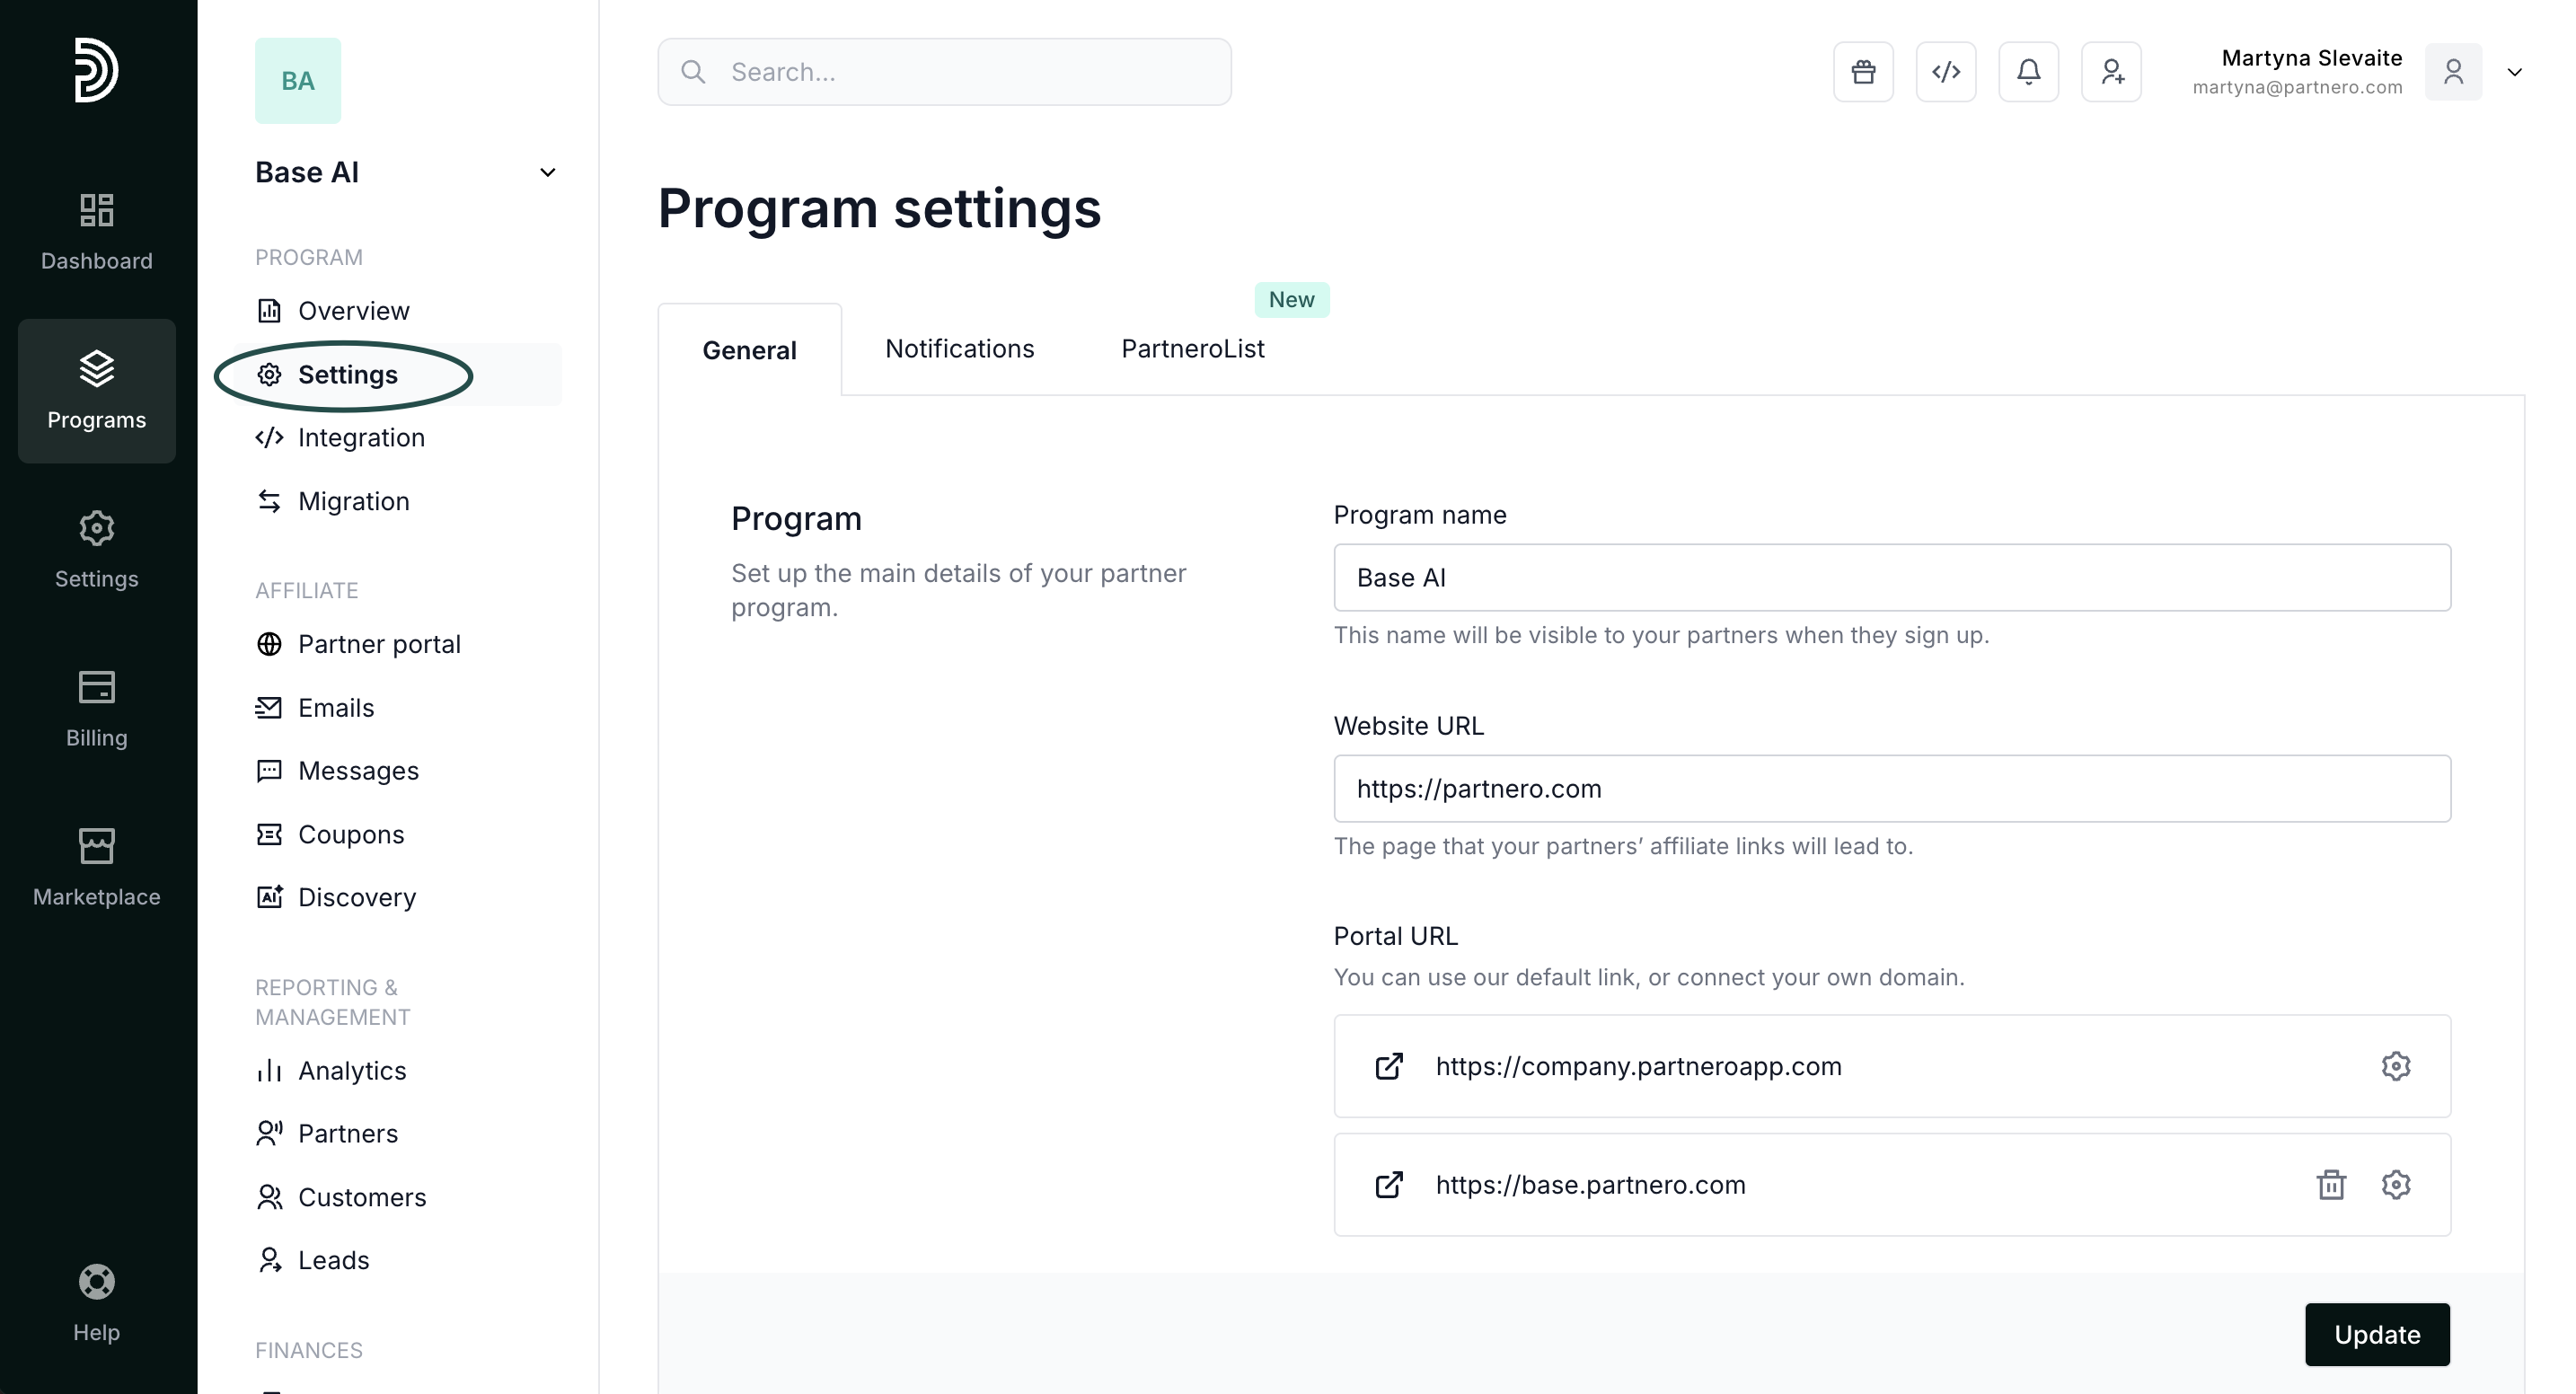This screenshot has height=1394, width=2576.
Task: Click the invite user icon in header
Action: pyautogui.click(x=2111, y=72)
